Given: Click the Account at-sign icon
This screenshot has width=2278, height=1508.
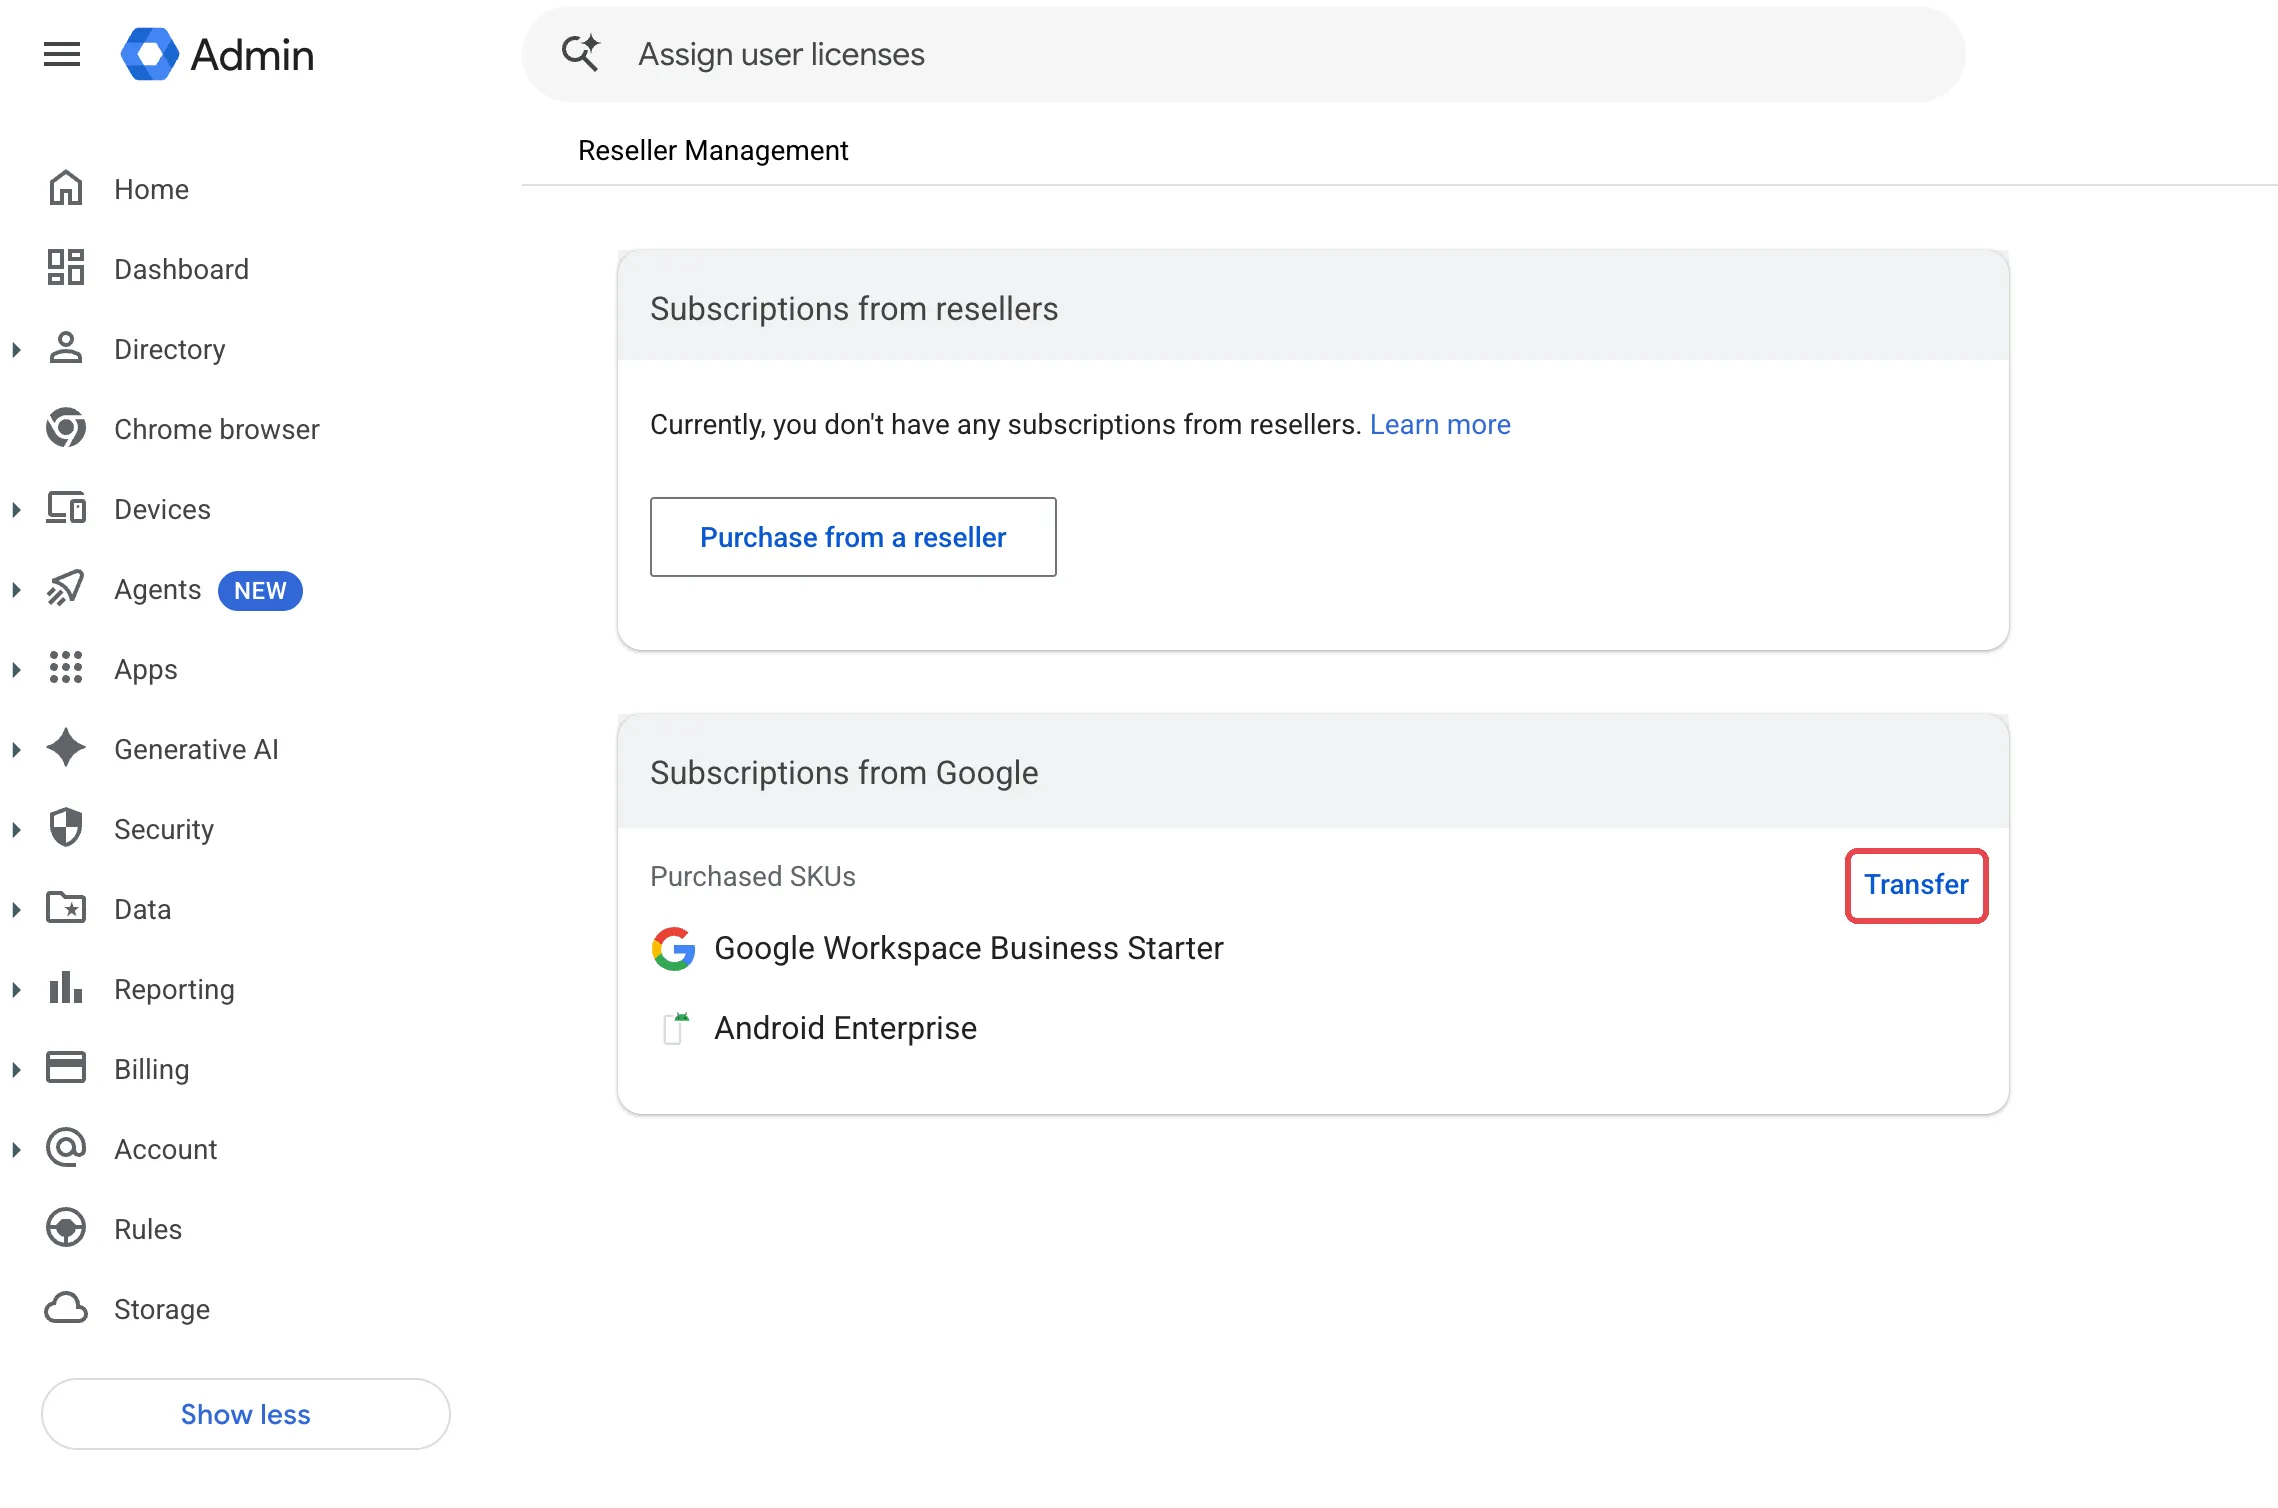Looking at the screenshot, I should [x=66, y=1148].
